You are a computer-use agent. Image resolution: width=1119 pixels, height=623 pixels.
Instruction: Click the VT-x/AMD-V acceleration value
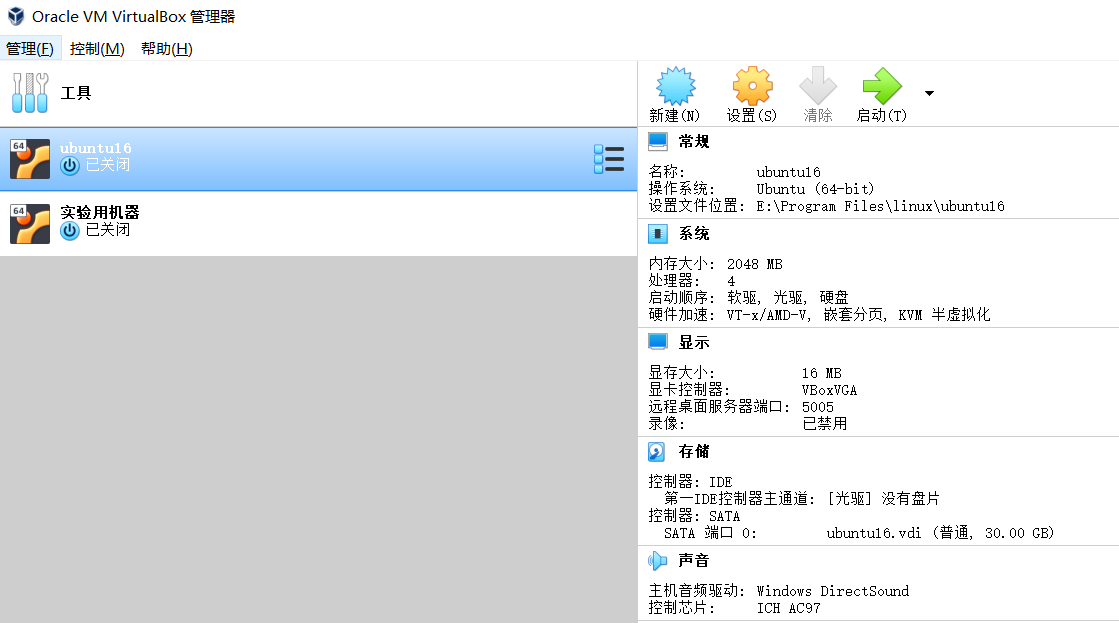point(859,315)
